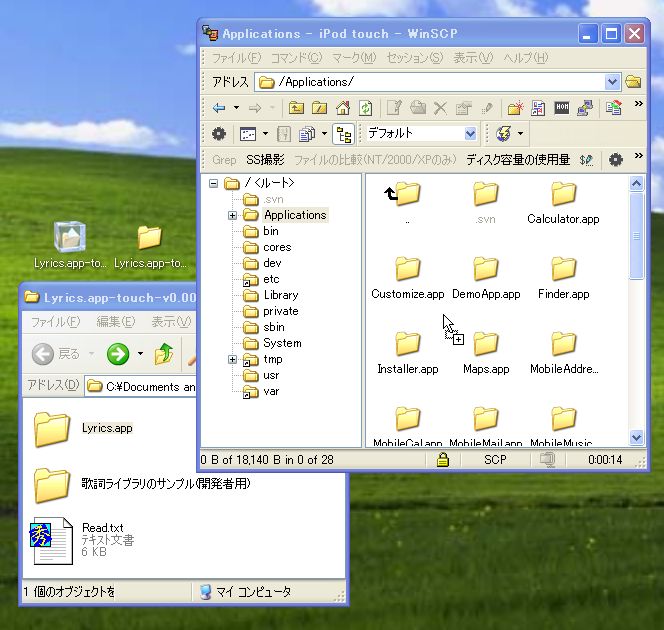Select the private folder in the tree
Screen dimensions: 664x630
(281, 311)
